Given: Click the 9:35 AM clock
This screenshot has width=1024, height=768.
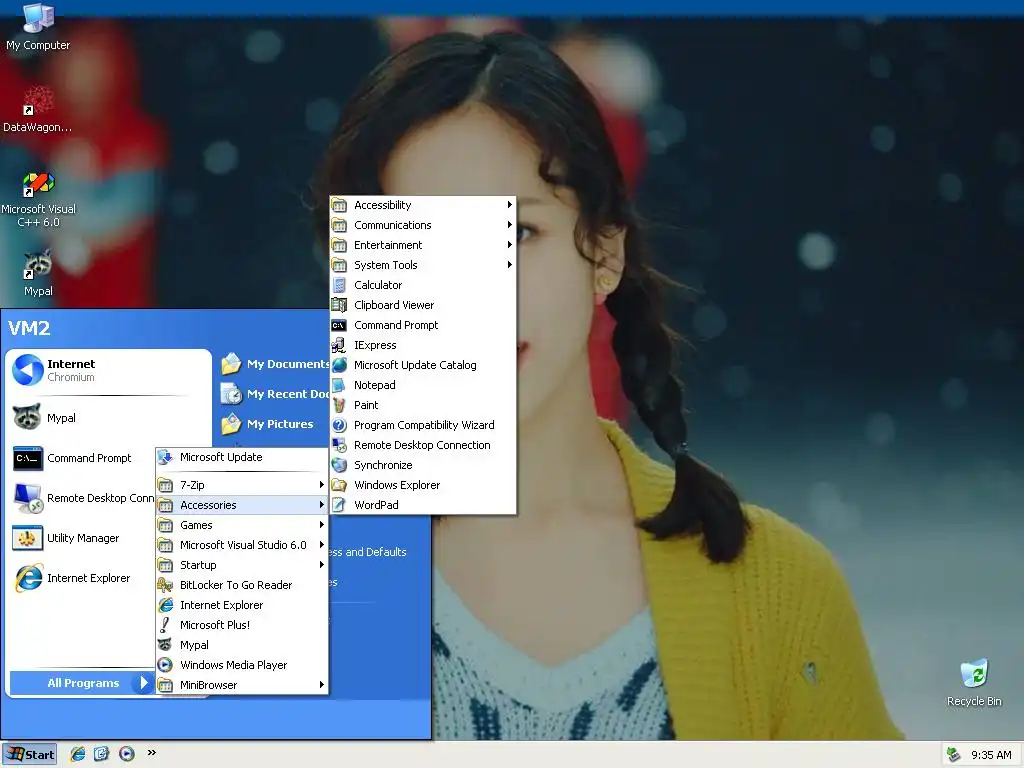Looking at the screenshot, I should [991, 755].
